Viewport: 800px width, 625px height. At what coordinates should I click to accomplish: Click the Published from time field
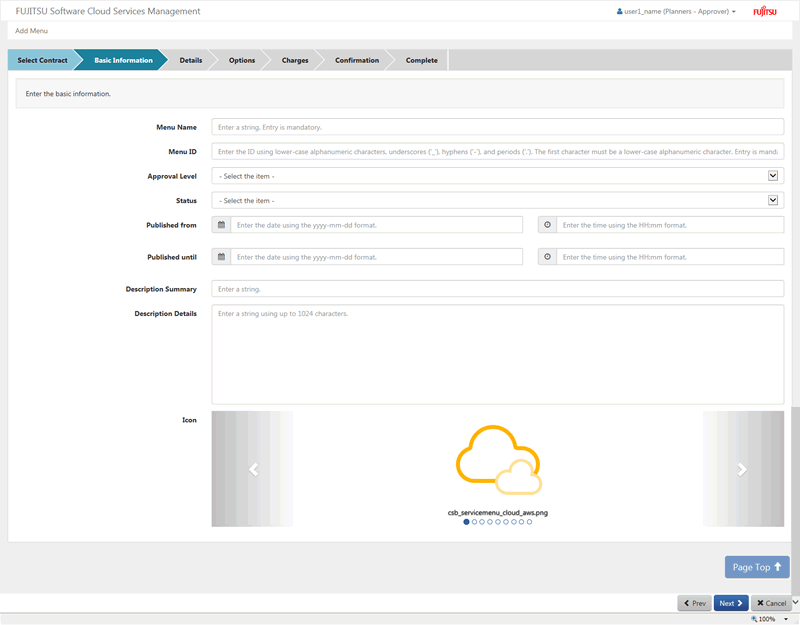coord(670,225)
